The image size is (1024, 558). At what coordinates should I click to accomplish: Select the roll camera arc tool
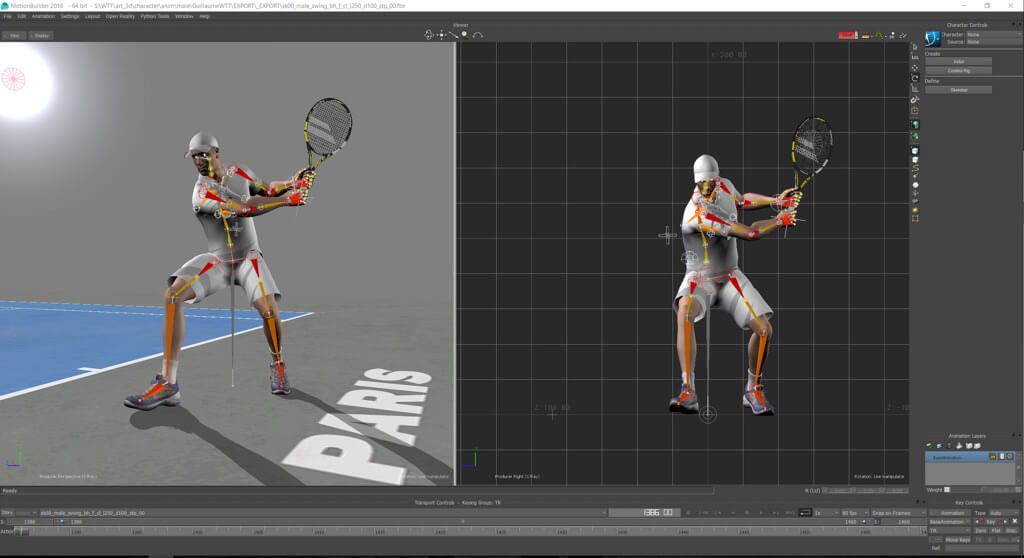478,35
